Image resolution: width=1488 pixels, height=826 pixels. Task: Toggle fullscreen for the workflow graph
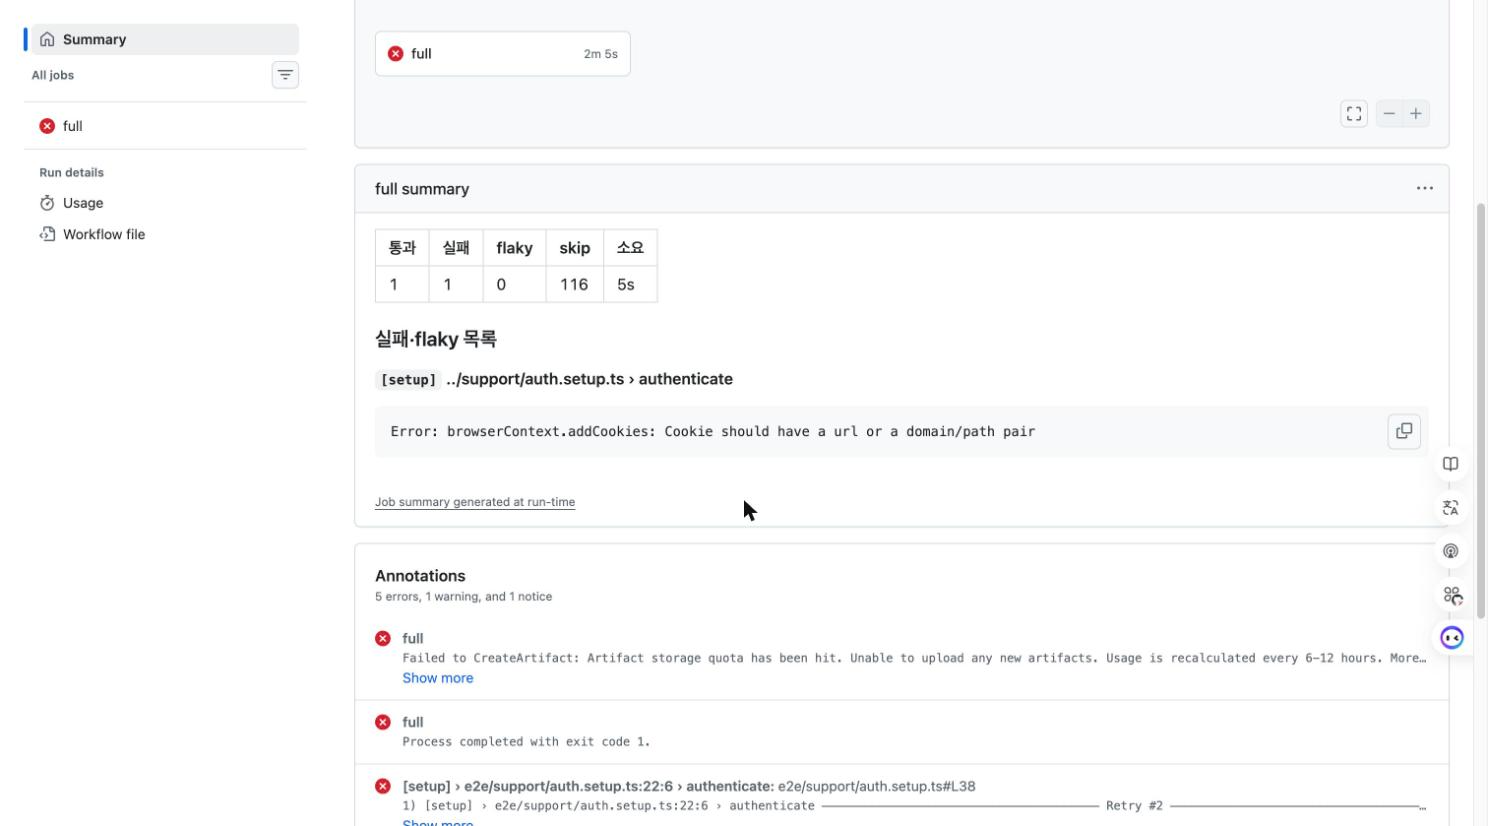tap(1354, 114)
